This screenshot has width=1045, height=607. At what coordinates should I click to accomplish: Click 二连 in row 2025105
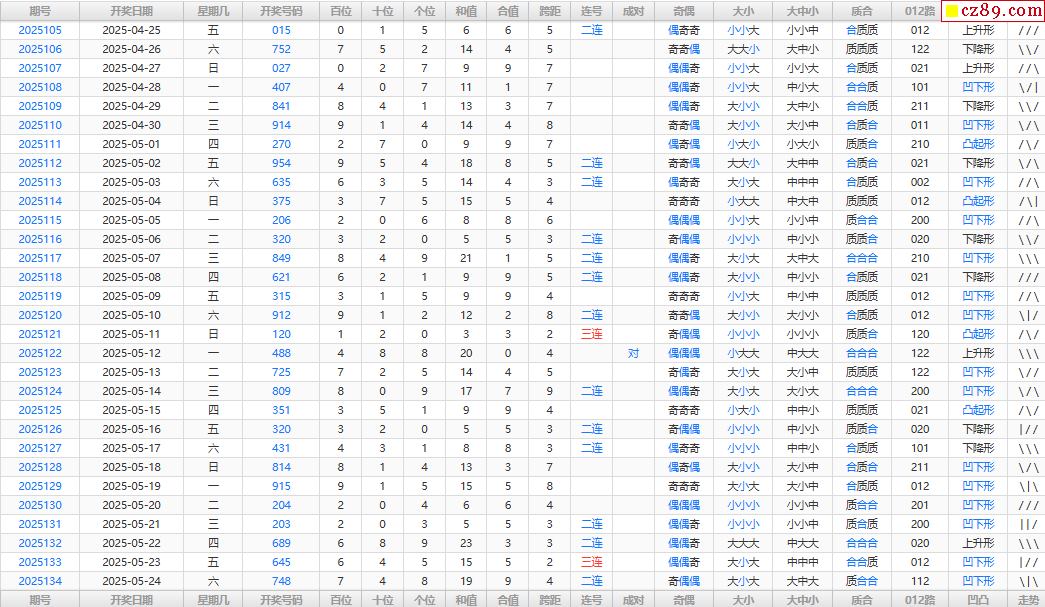(592, 30)
